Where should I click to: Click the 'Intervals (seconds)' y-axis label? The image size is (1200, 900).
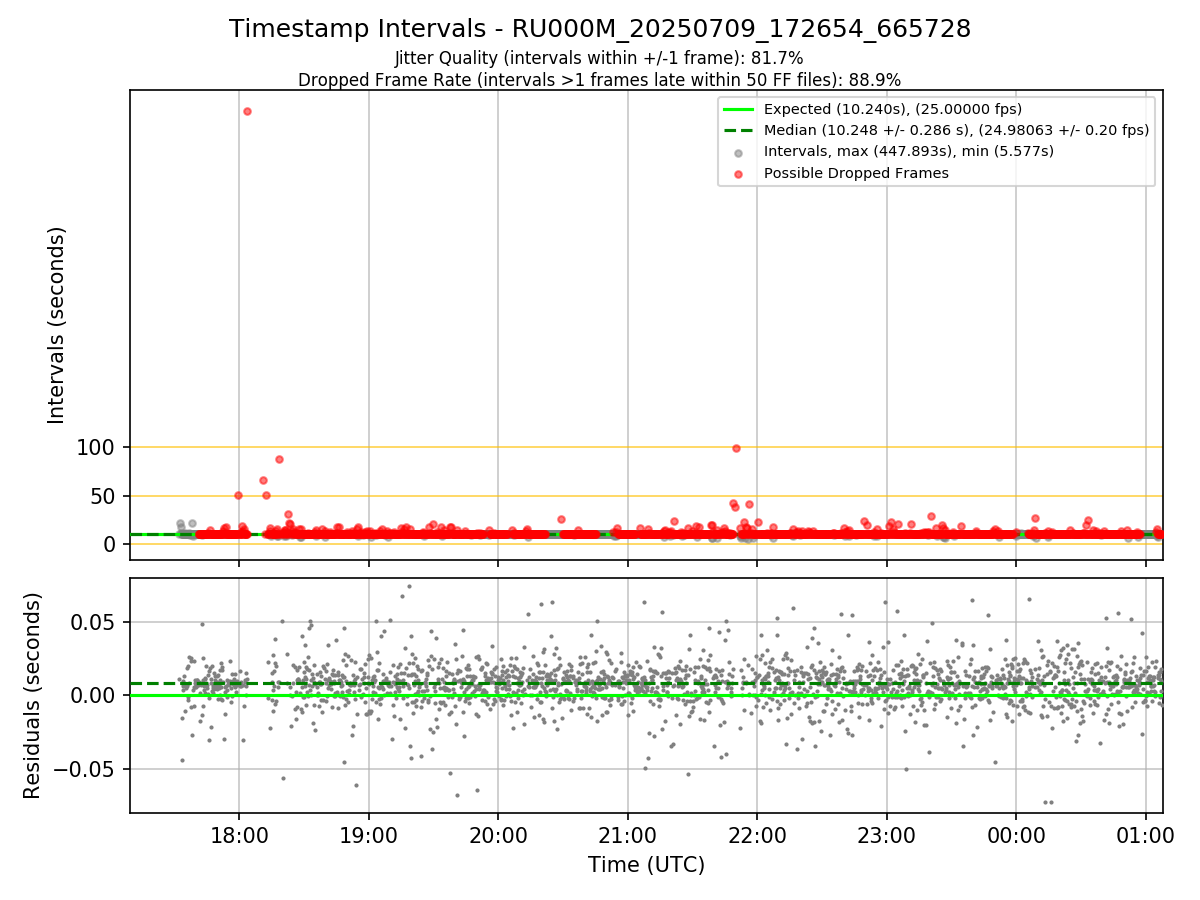pos(56,324)
